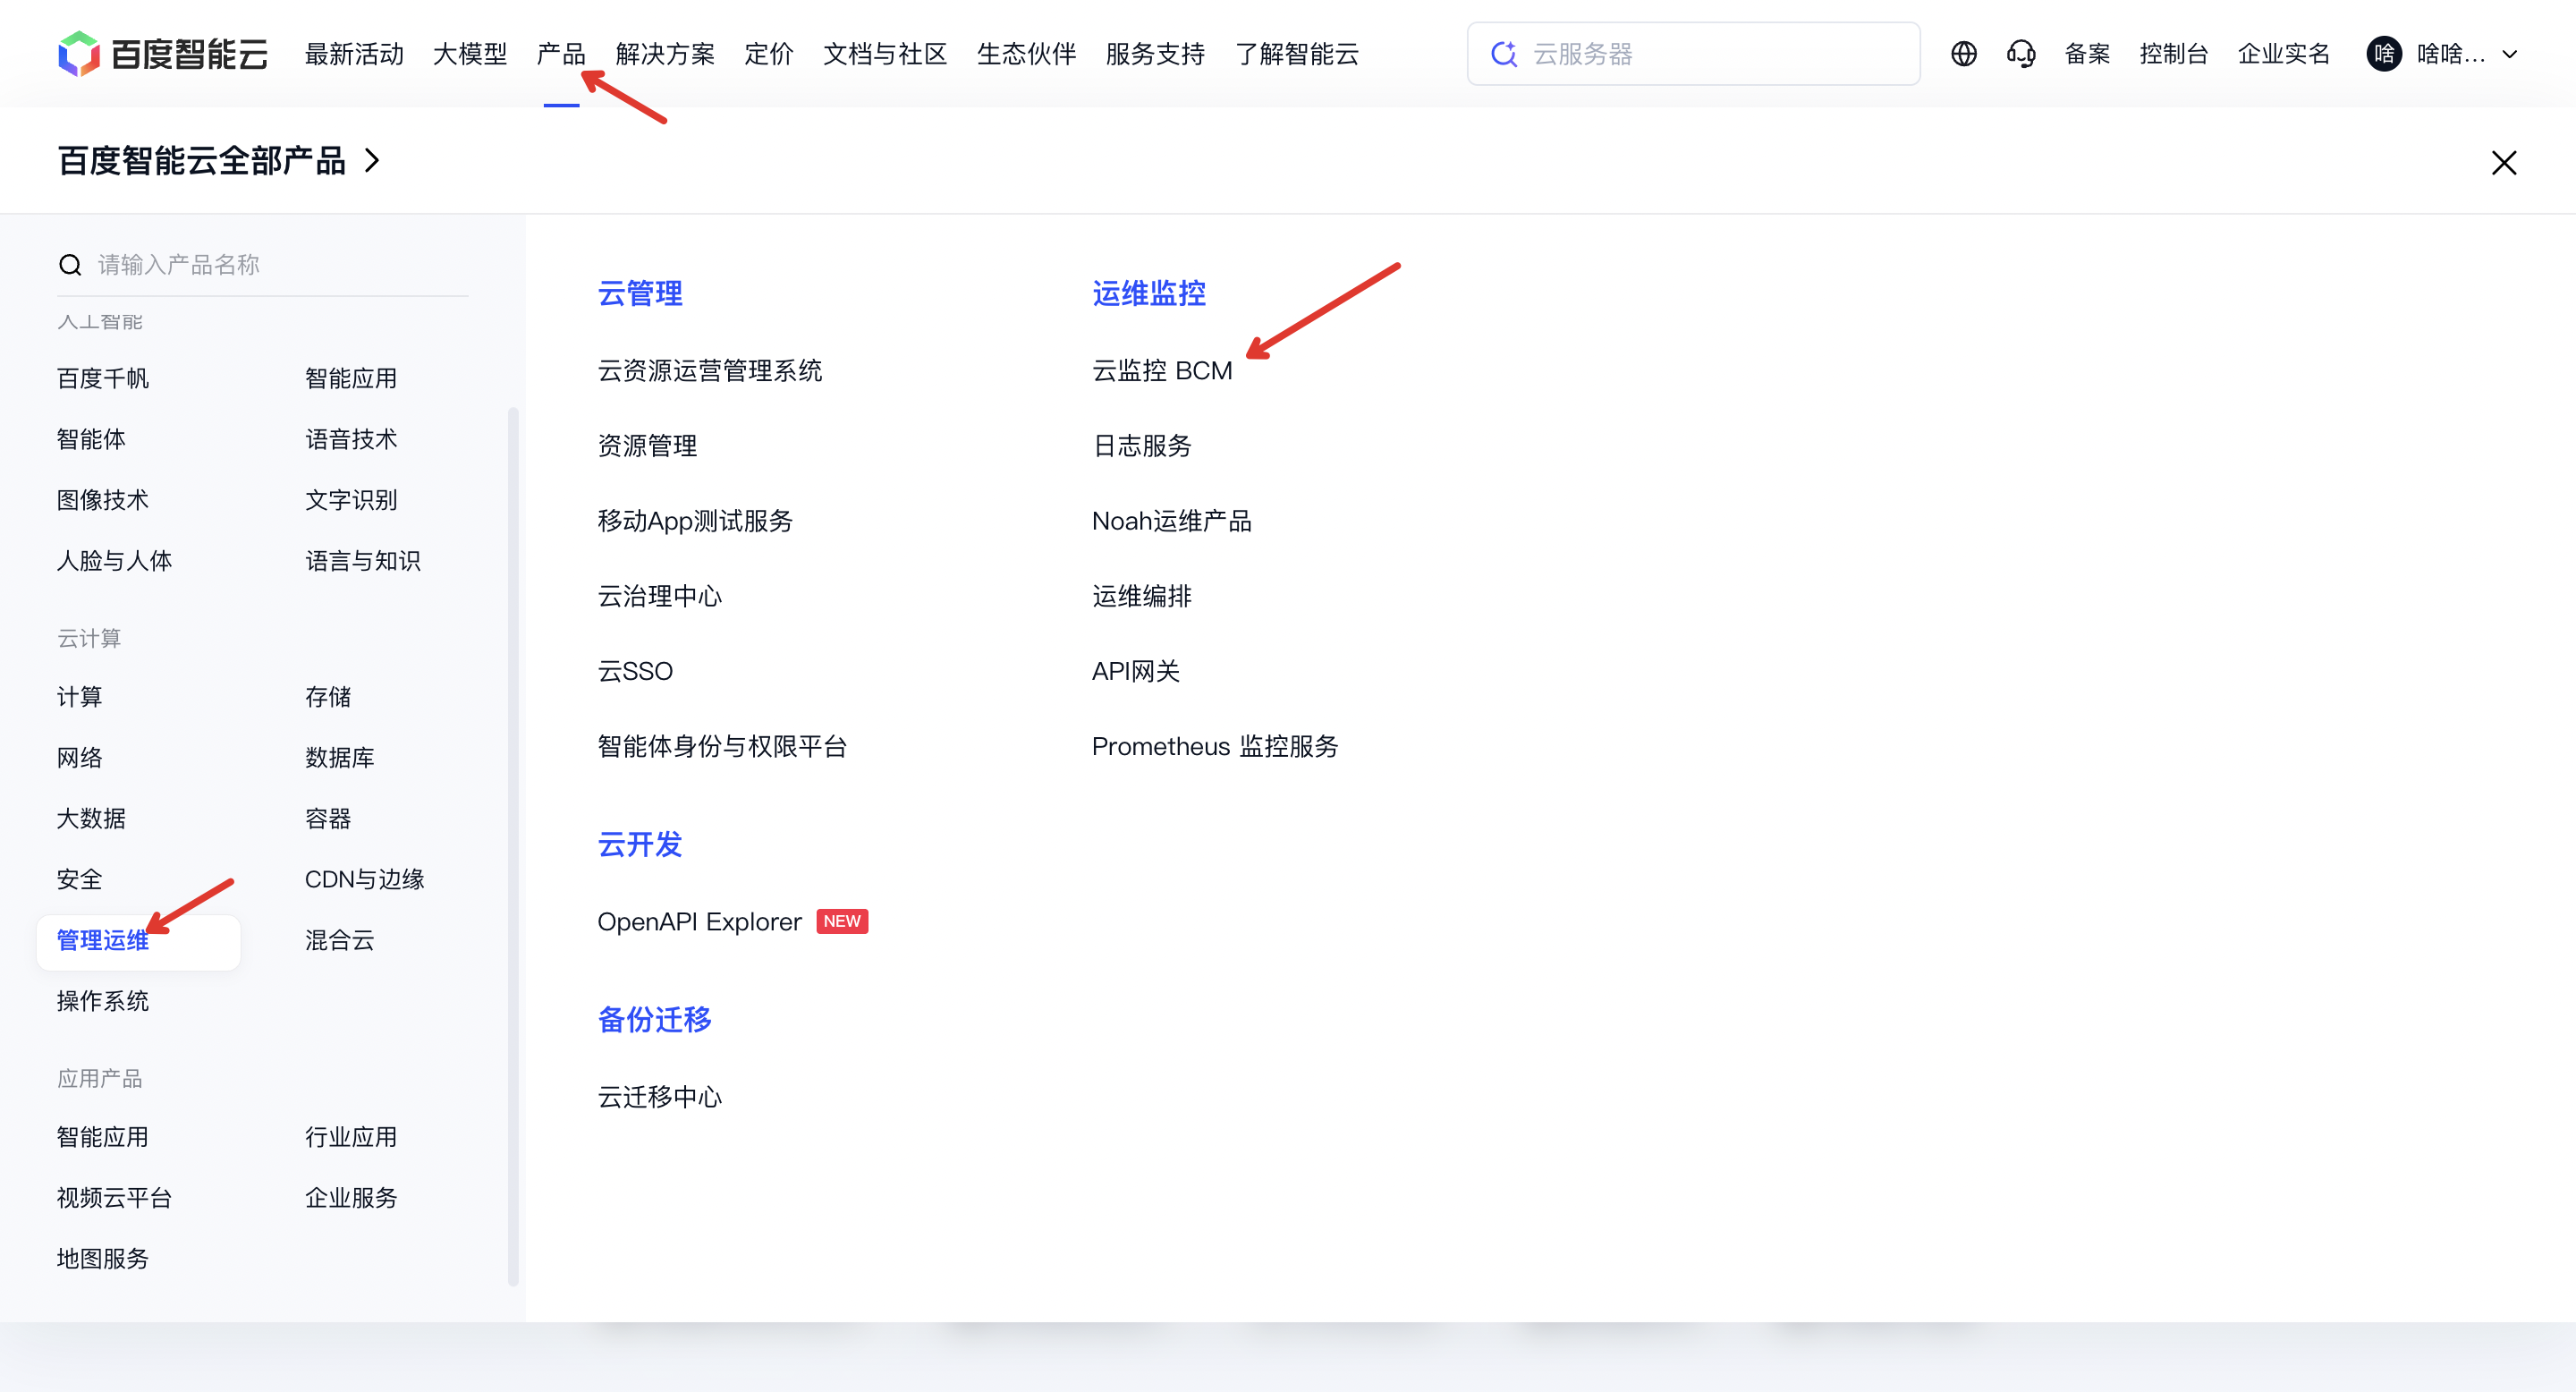2576x1392 pixels.
Task: Select 操作系统 category
Action: coord(103,1002)
